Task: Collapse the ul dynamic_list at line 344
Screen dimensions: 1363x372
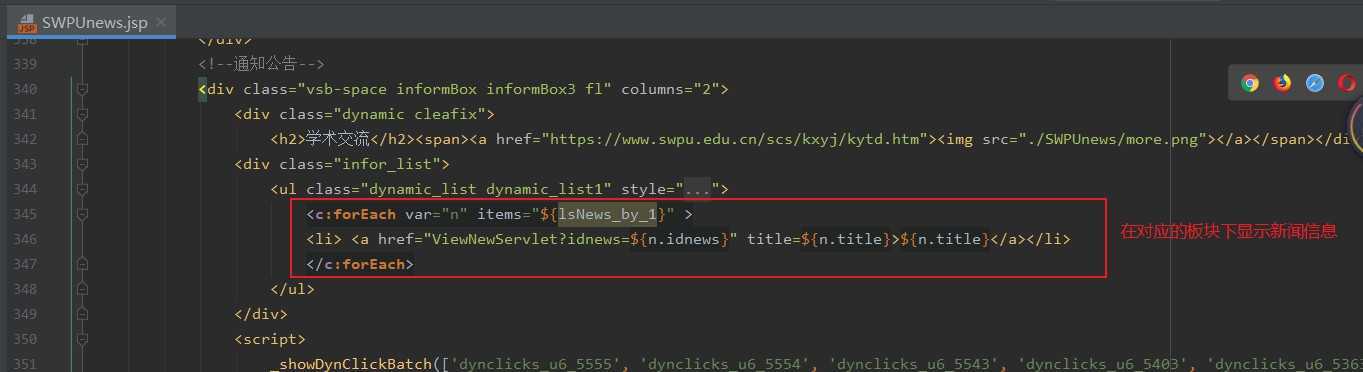Action: coord(82,189)
